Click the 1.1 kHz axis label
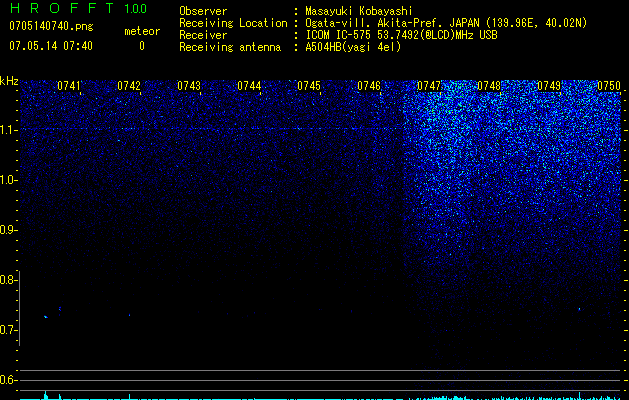Screen dimensions: 629x400 coord(8,130)
